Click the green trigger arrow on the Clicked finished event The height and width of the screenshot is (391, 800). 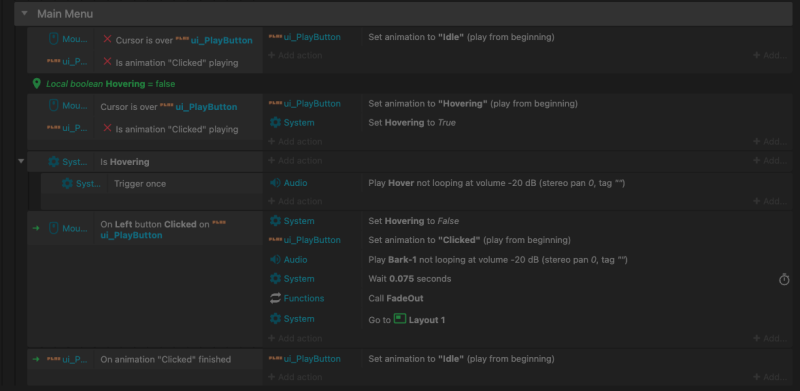[36, 359]
